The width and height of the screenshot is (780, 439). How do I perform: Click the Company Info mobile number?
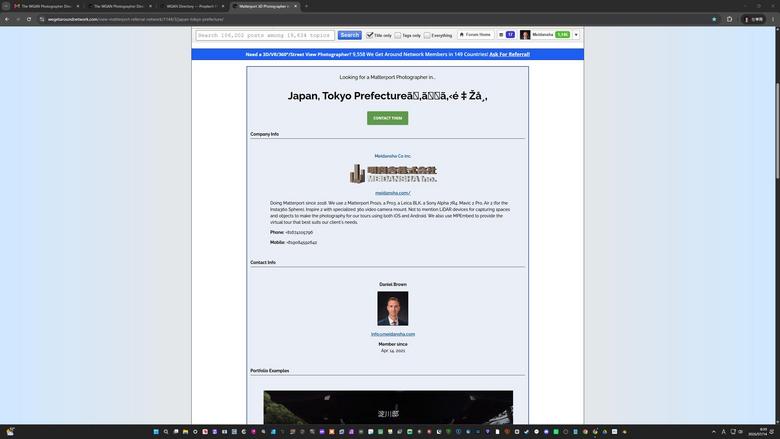coord(301,242)
